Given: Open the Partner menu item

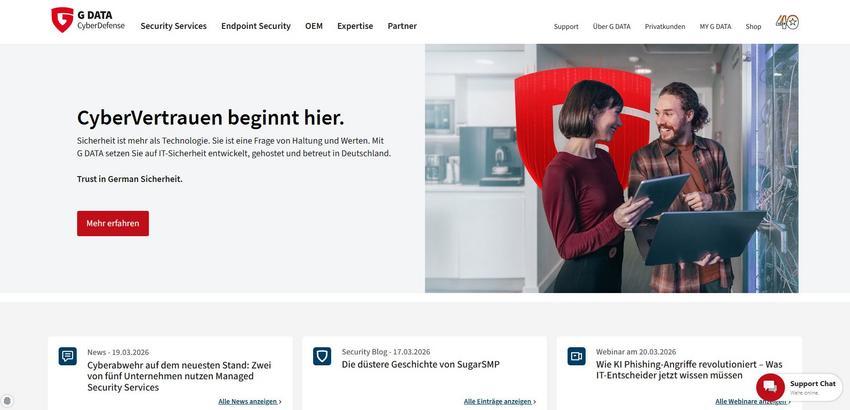Looking at the screenshot, I should point(402,26).
